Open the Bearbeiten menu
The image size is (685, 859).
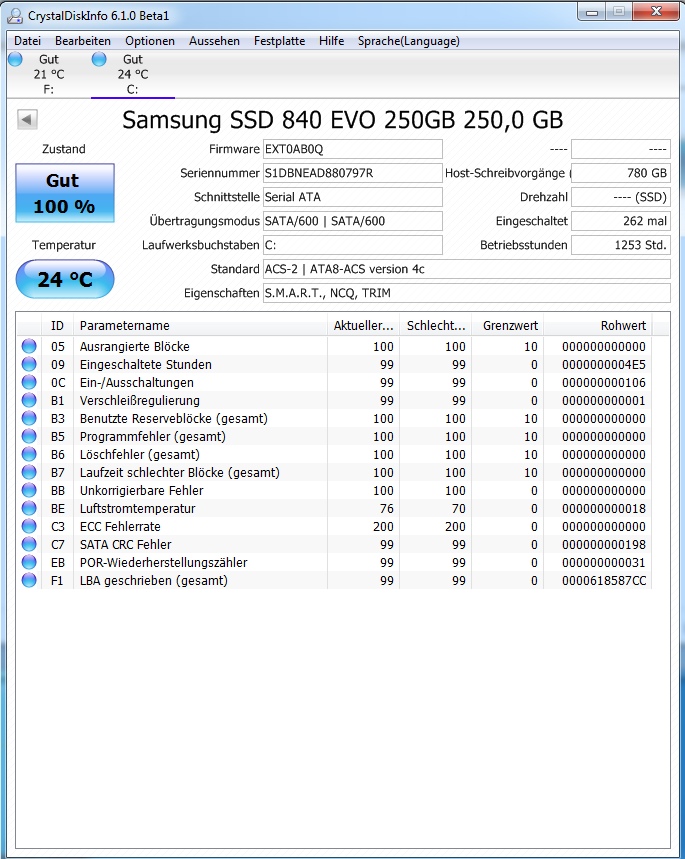(x=83, y=41)
